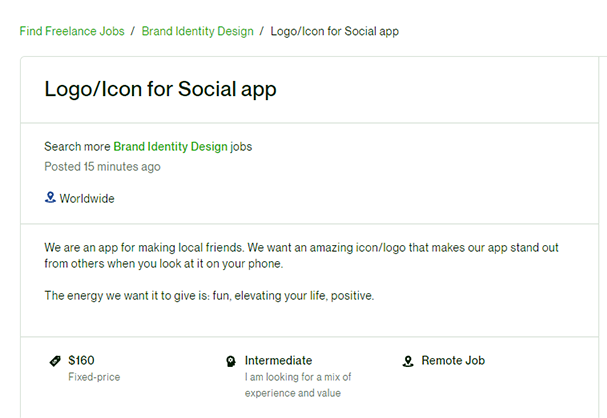The height and width of the screenshot is (418, 607).
Task: Select the Logo/Icon for Social app breadcrumb
Action: pos(334,31)
